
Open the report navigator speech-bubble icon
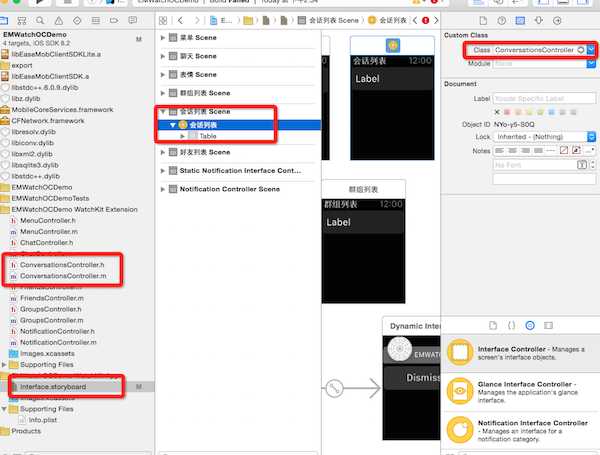pyautogui.click(x=132, y=20)
